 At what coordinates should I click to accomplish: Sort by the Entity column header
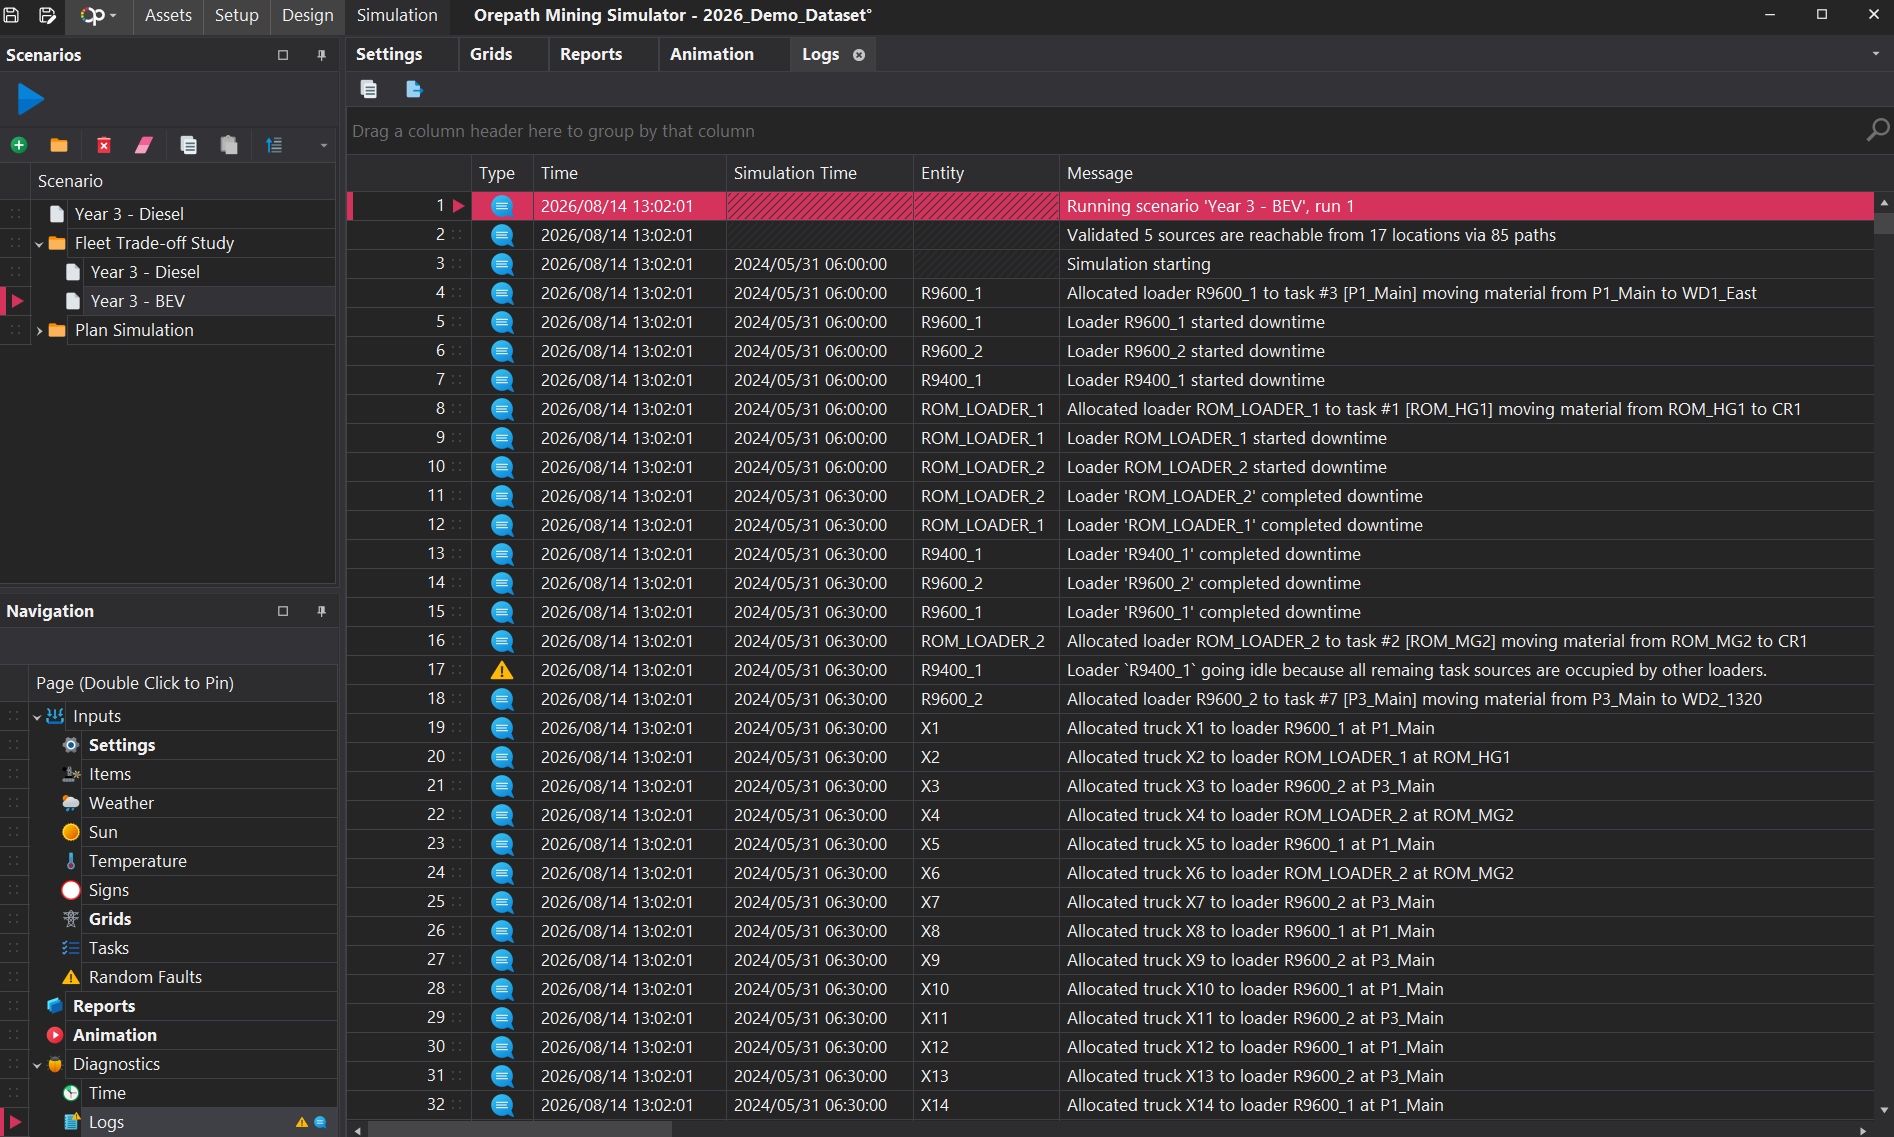coord(986,173)
